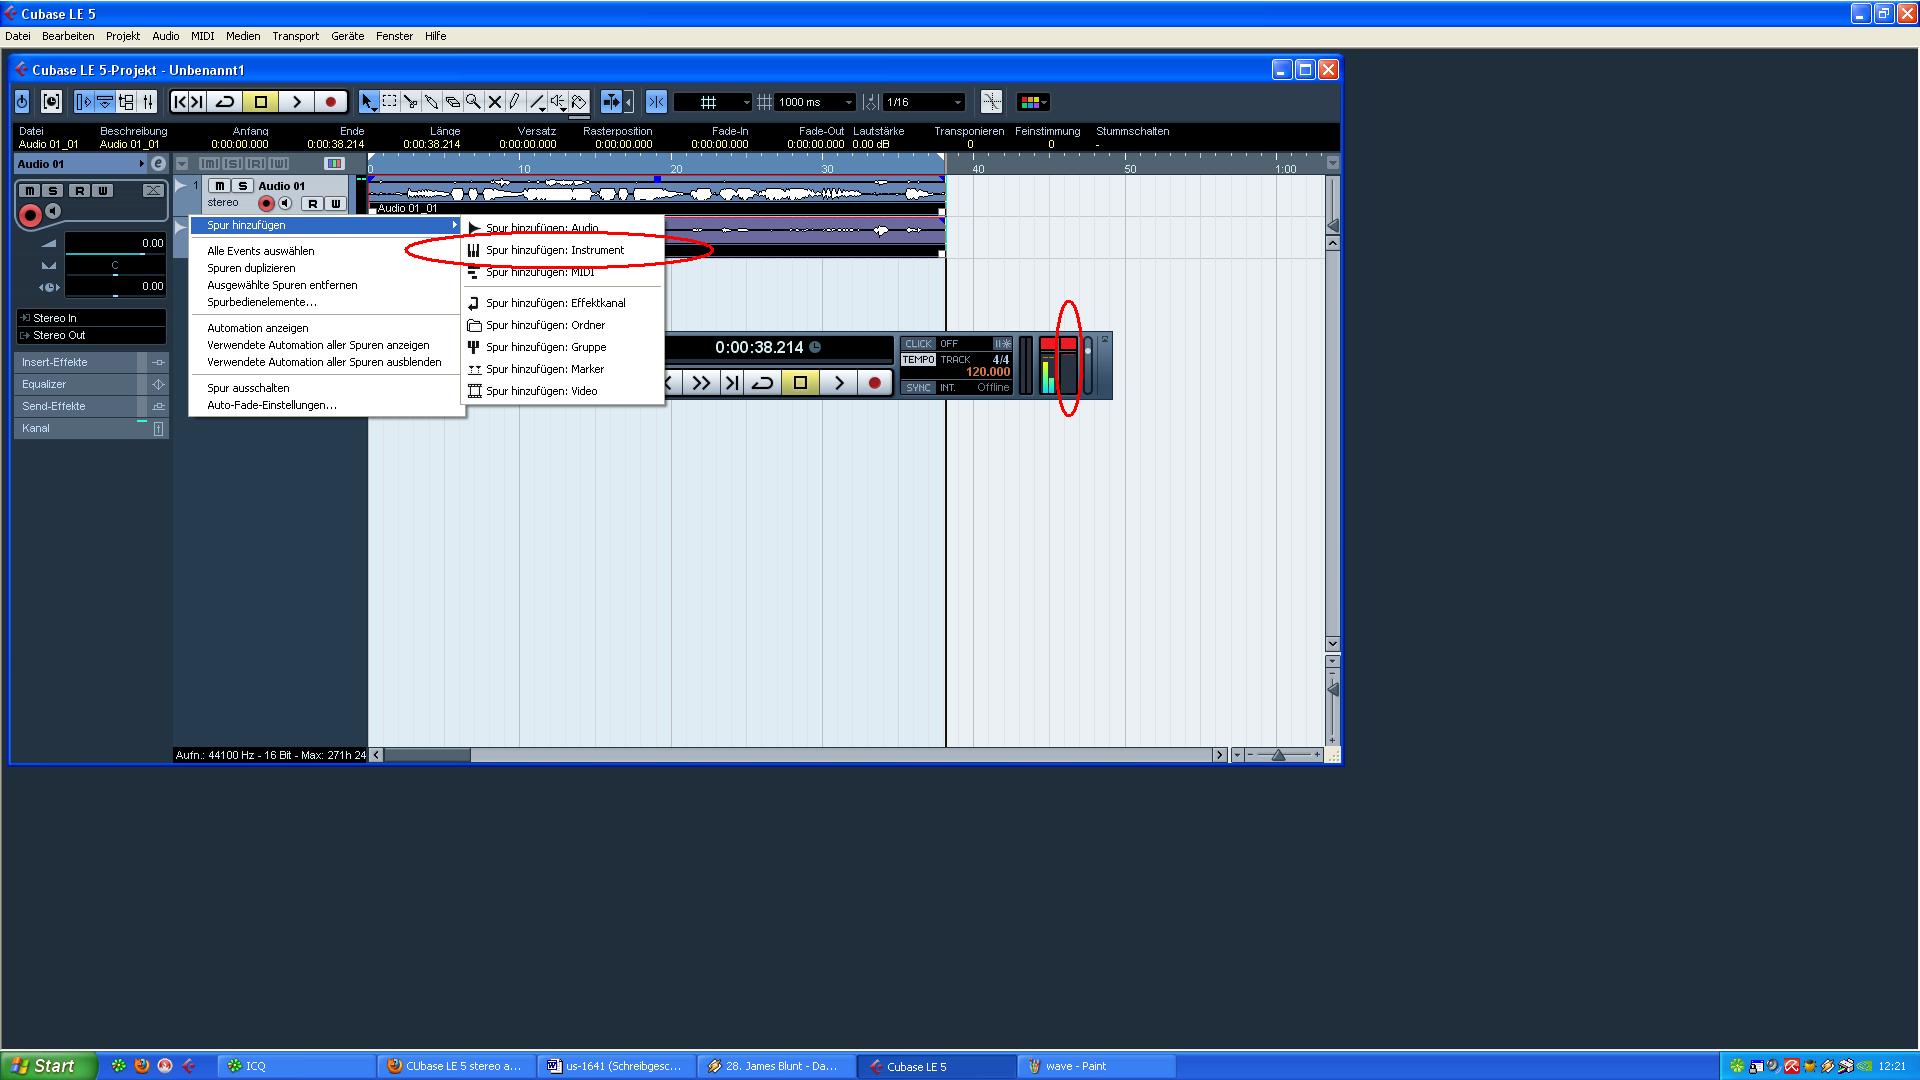This screenshot has width=1920, height=1080.
Task: Open the Projekt menu
Action: [123, 36]
